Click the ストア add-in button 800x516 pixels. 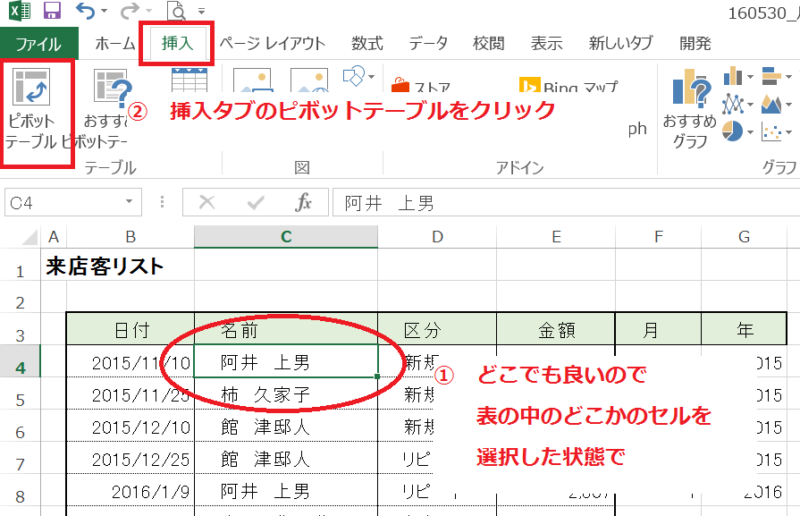tap(421, 86)
